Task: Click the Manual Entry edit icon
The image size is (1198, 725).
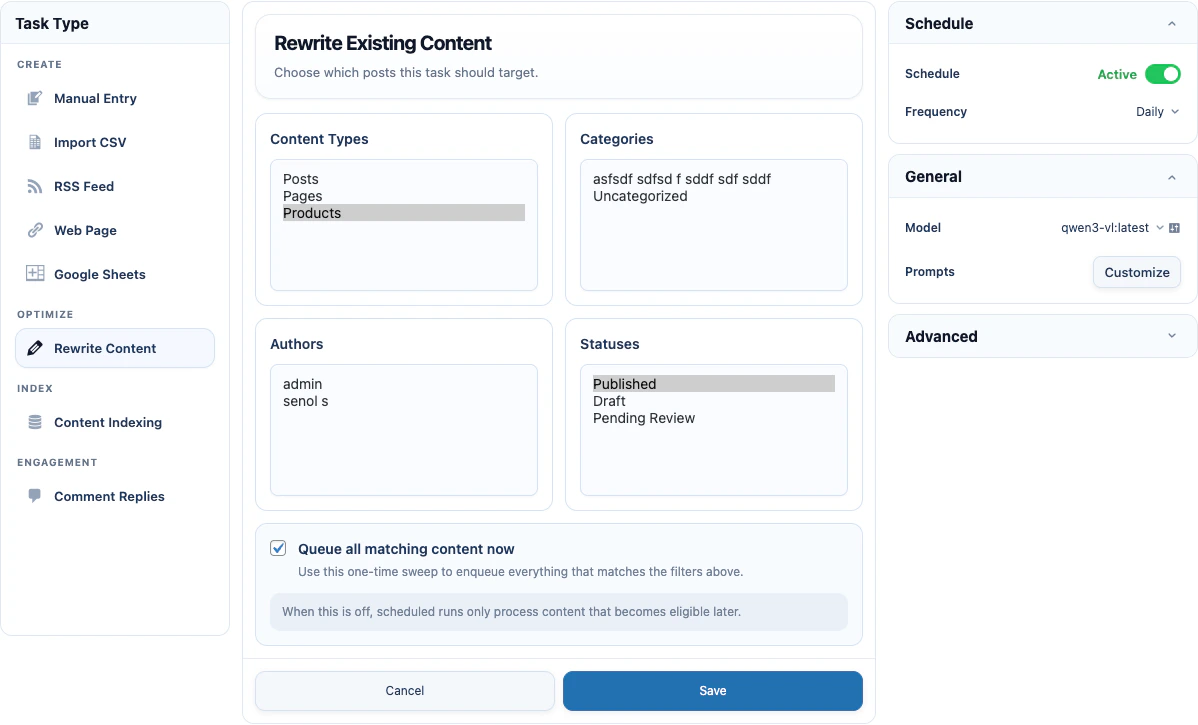Action: point(34,99)
